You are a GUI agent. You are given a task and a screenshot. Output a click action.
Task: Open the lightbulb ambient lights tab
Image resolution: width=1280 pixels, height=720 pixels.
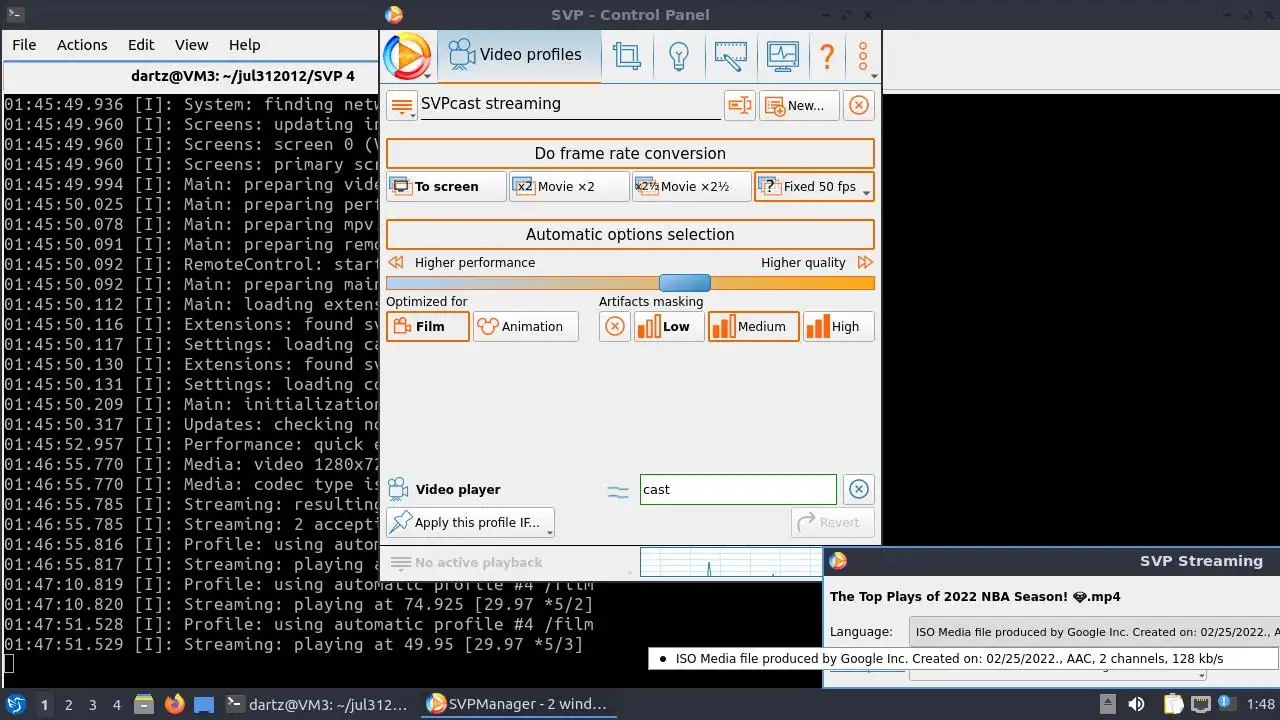click(x=679, y=55)
